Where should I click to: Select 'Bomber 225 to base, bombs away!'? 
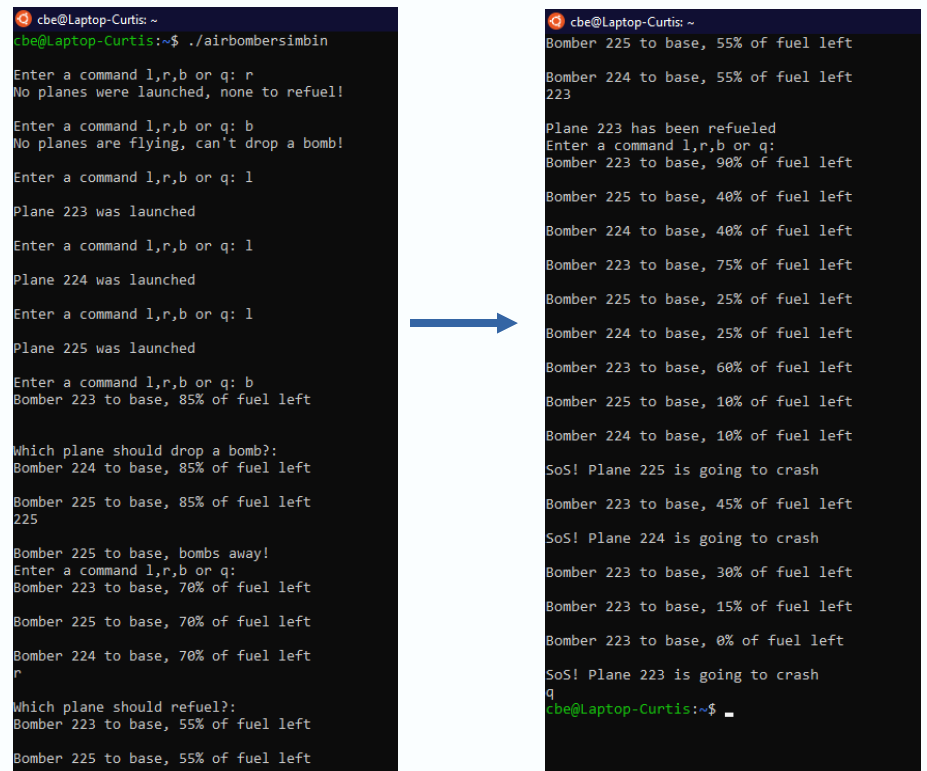[141, 553]
